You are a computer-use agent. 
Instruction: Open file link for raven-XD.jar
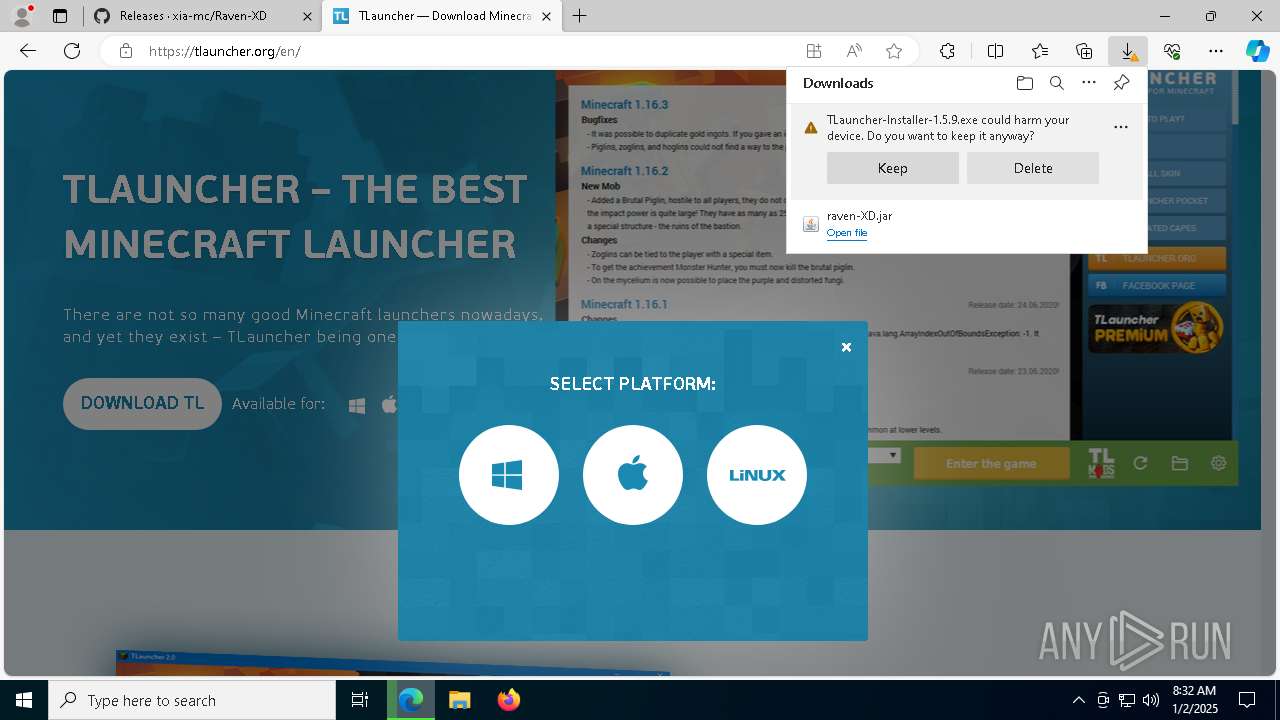(847, 233)
